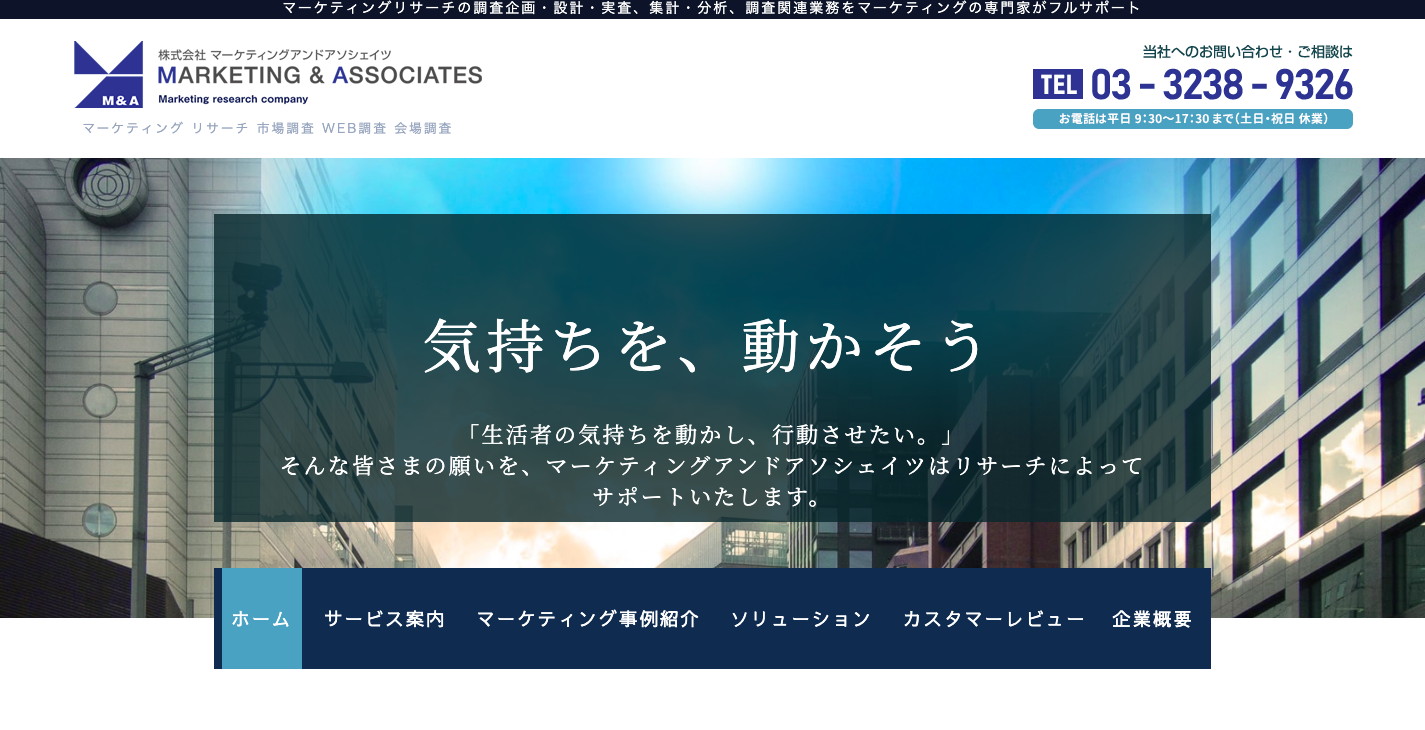1425x730 pixels.
Task: Open the サービス案内 menu item
Action: coord(385,618)
